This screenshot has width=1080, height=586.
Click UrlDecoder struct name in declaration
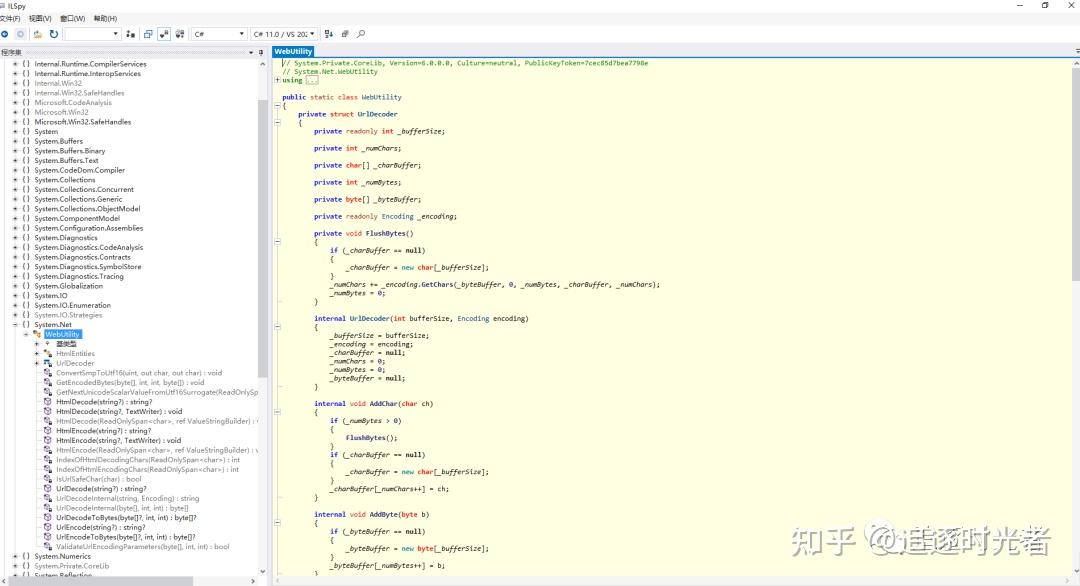pos(377,114)
